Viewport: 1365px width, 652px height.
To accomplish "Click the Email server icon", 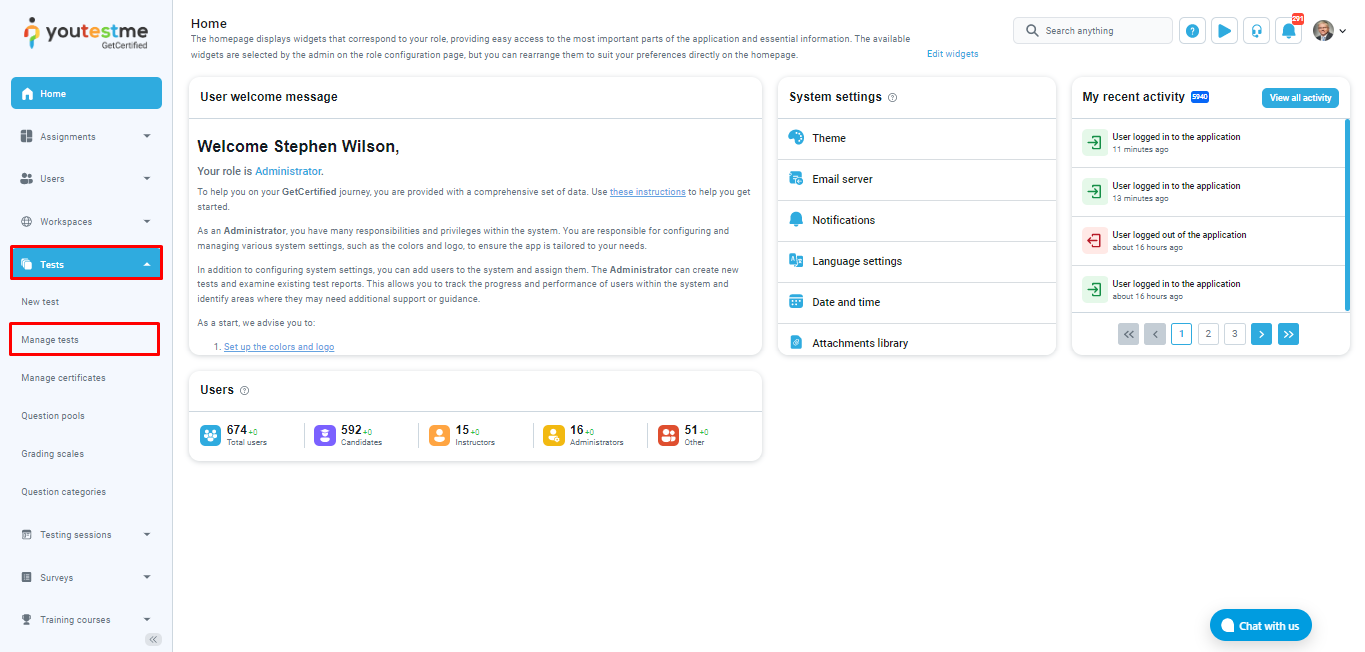I will coord(796,179).
